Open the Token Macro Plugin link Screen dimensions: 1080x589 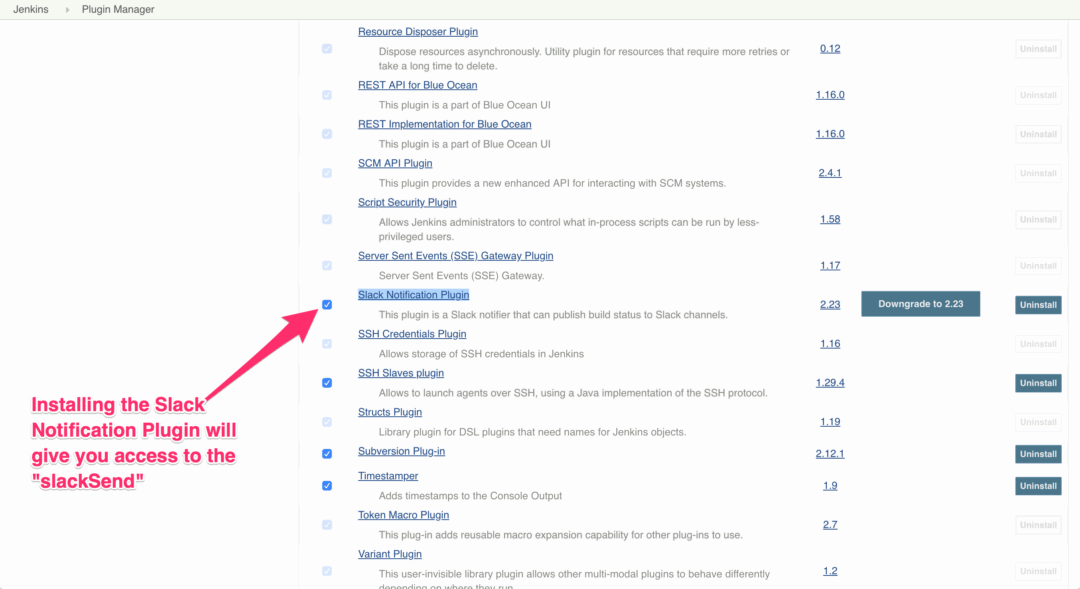403,515
